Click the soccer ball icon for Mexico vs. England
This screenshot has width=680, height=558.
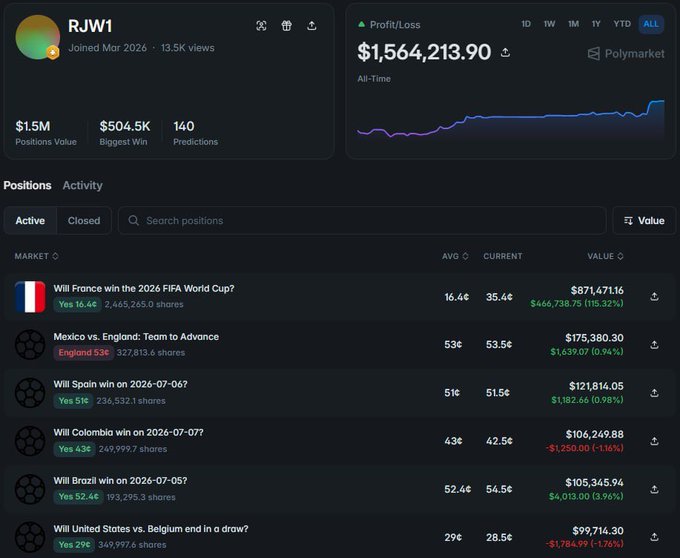(30, 345)
